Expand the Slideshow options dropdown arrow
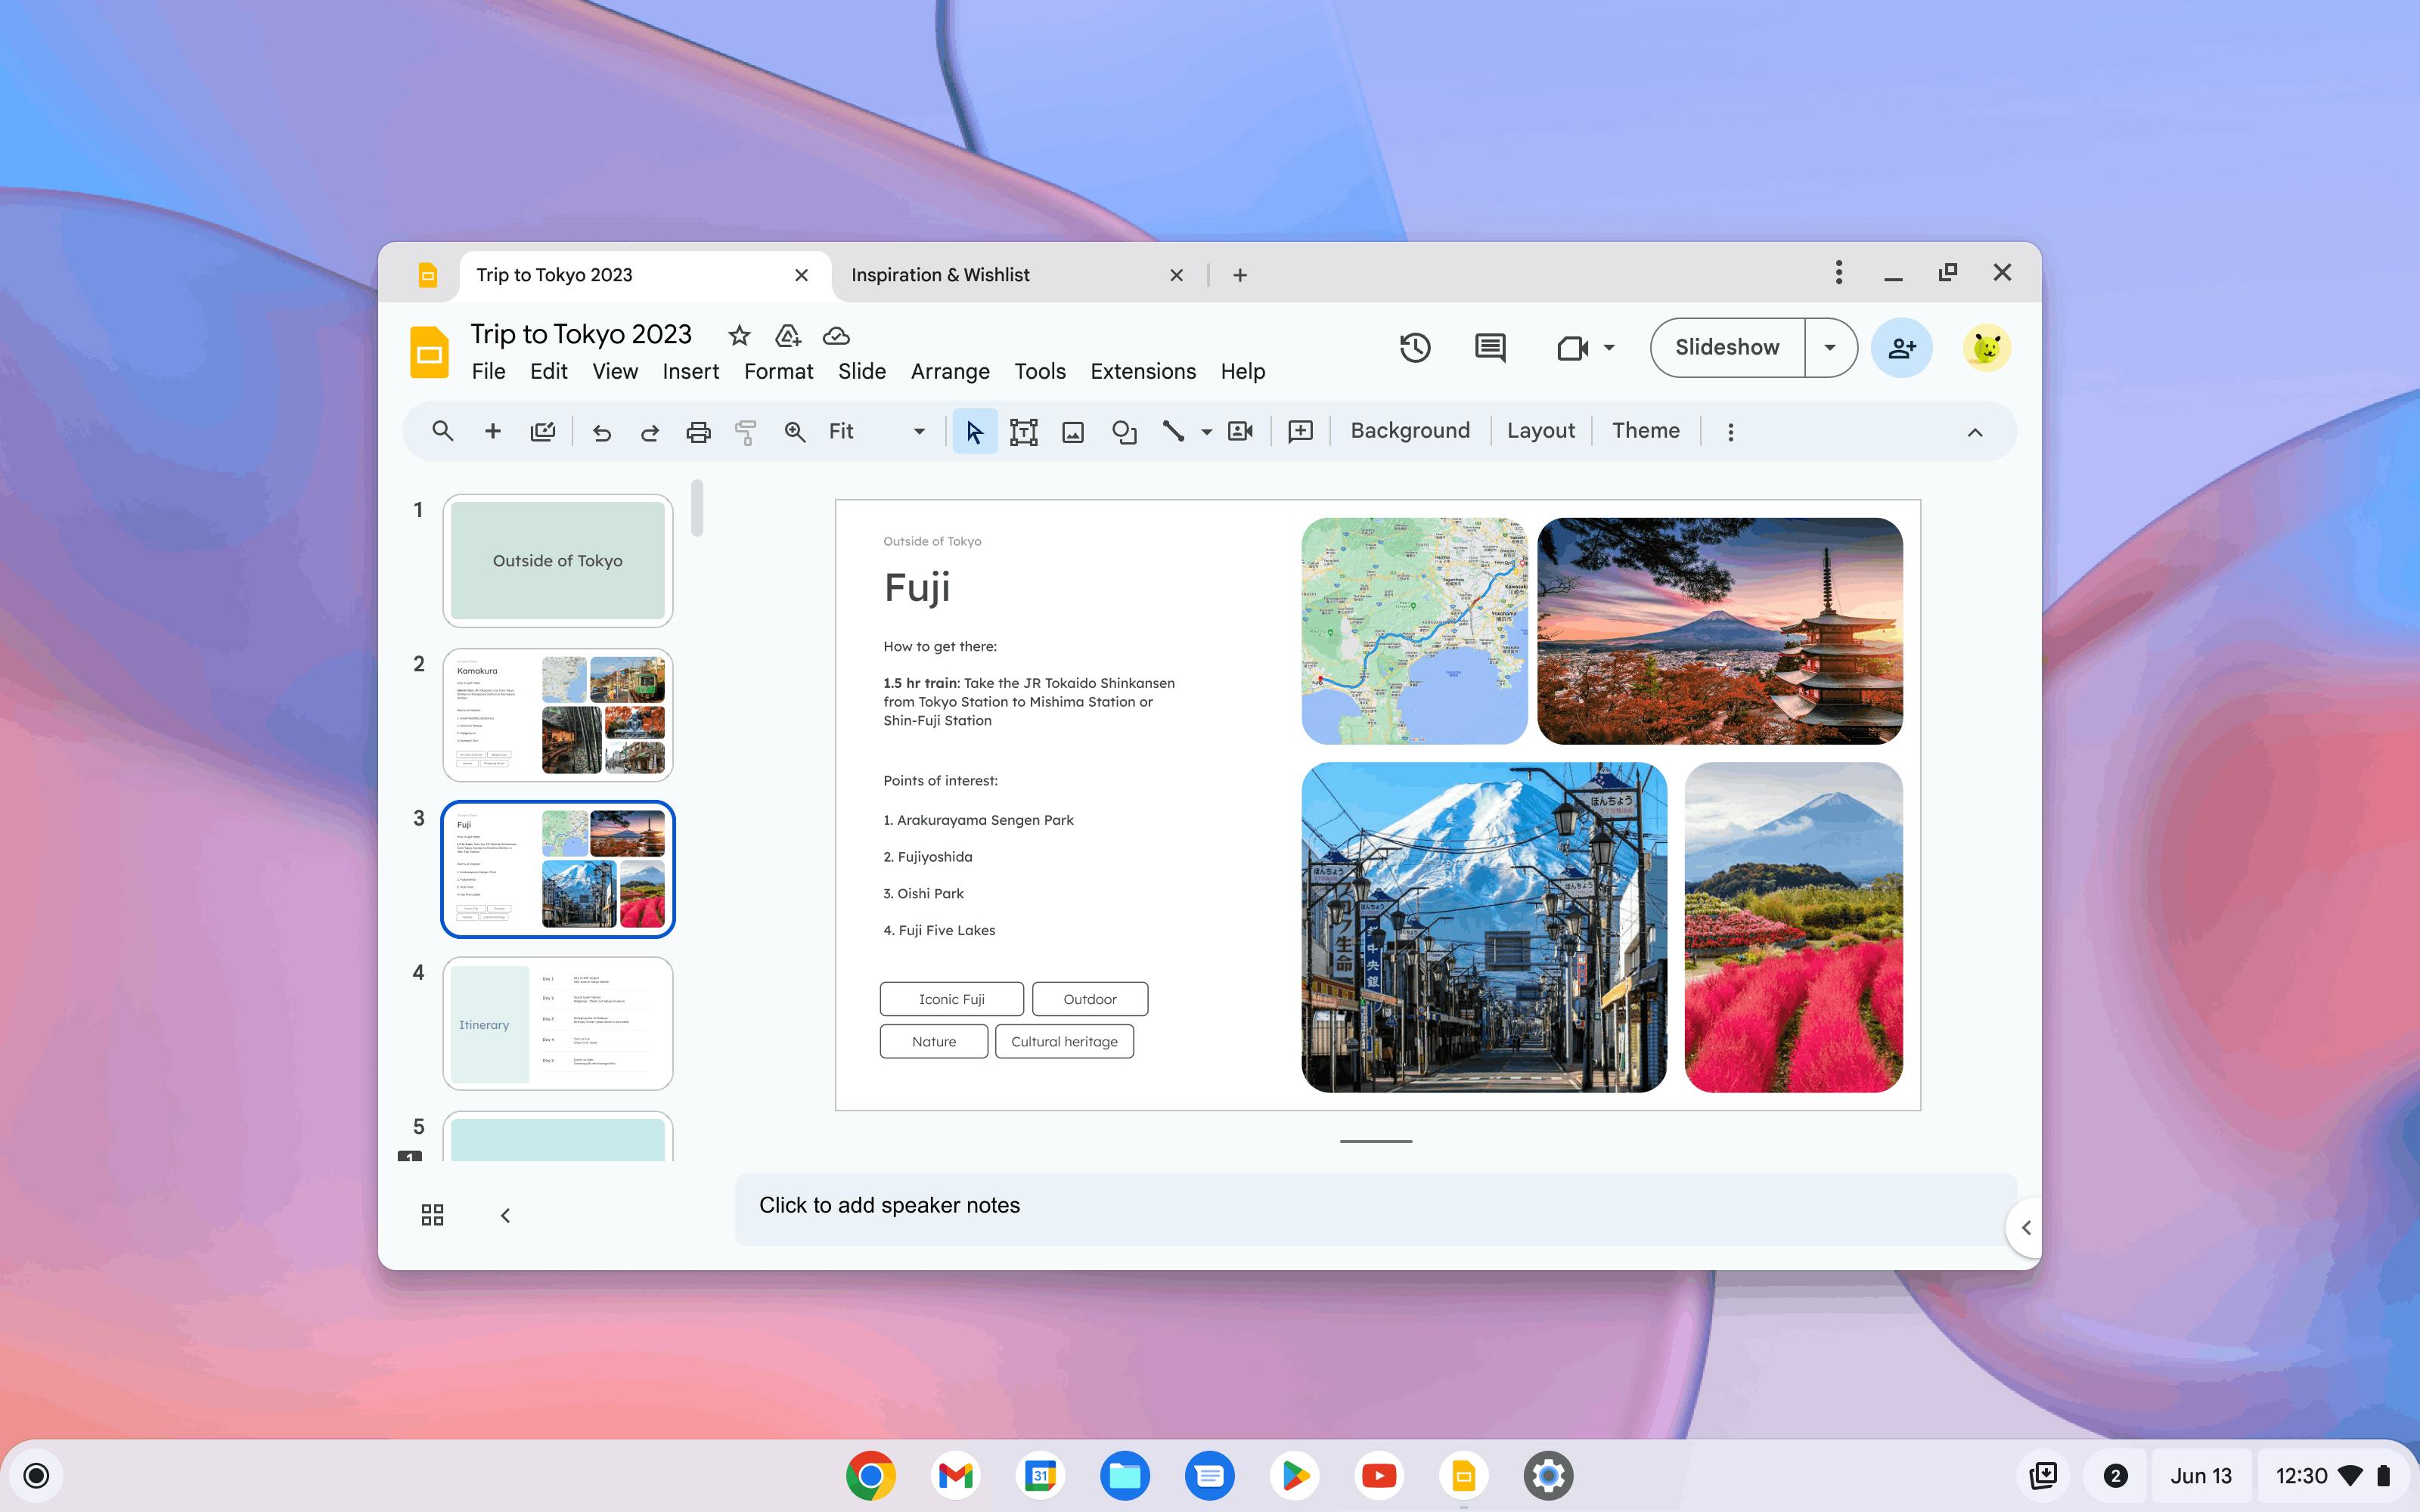The height and width of the screenshot is (1512, 2420). click(1829, 348)
